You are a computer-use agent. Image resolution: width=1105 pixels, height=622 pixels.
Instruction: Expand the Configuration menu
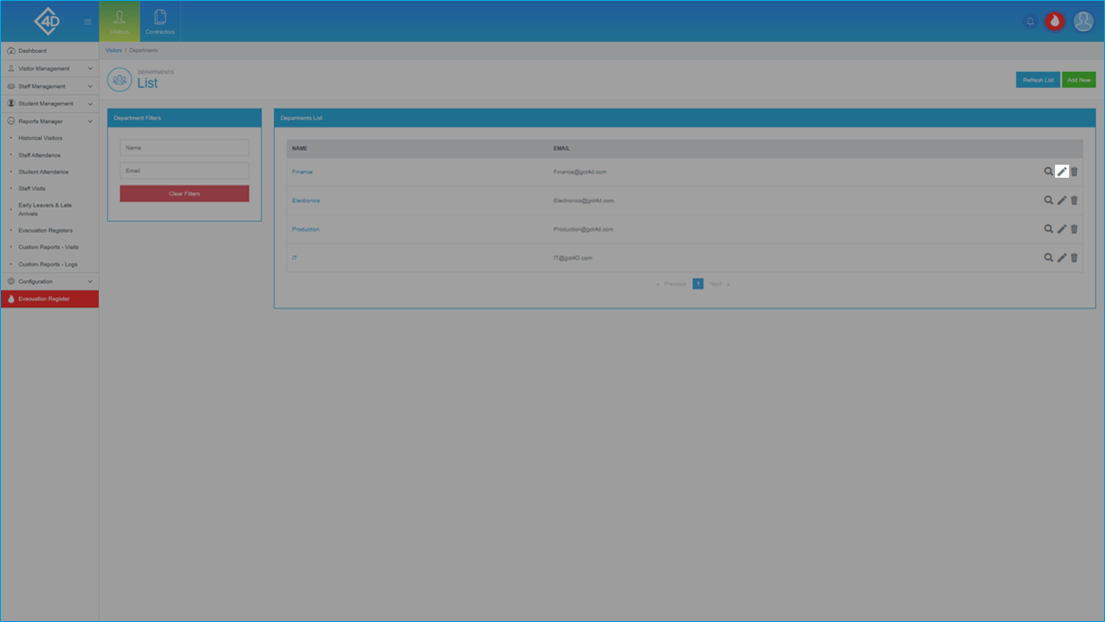click(x=49, y=281)
